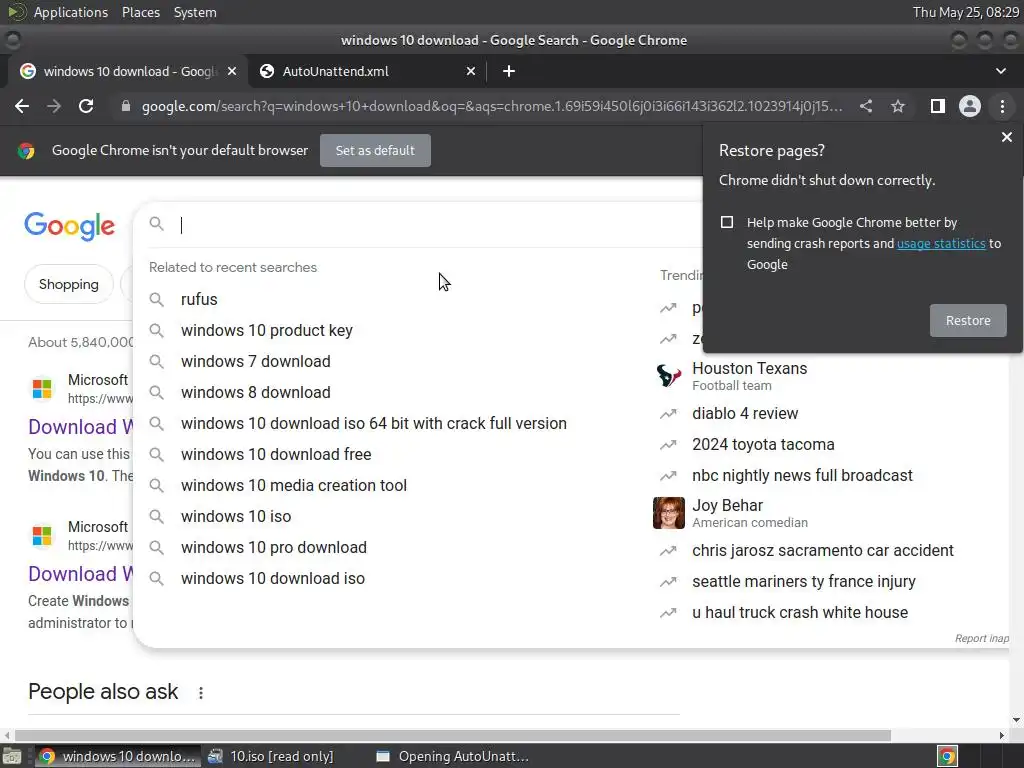Pick windows 10 download iso suggestion
The width and height of the screenshot is (1024, 768).
272,579
